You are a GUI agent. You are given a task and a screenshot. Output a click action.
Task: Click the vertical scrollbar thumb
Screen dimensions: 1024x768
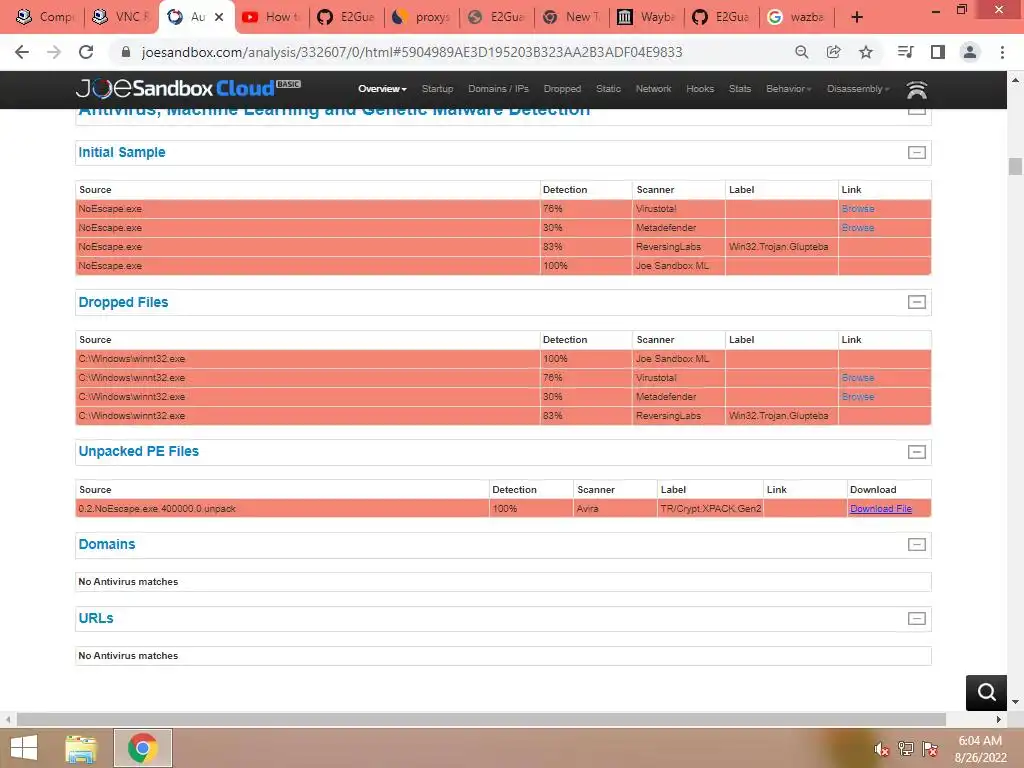1015,166
